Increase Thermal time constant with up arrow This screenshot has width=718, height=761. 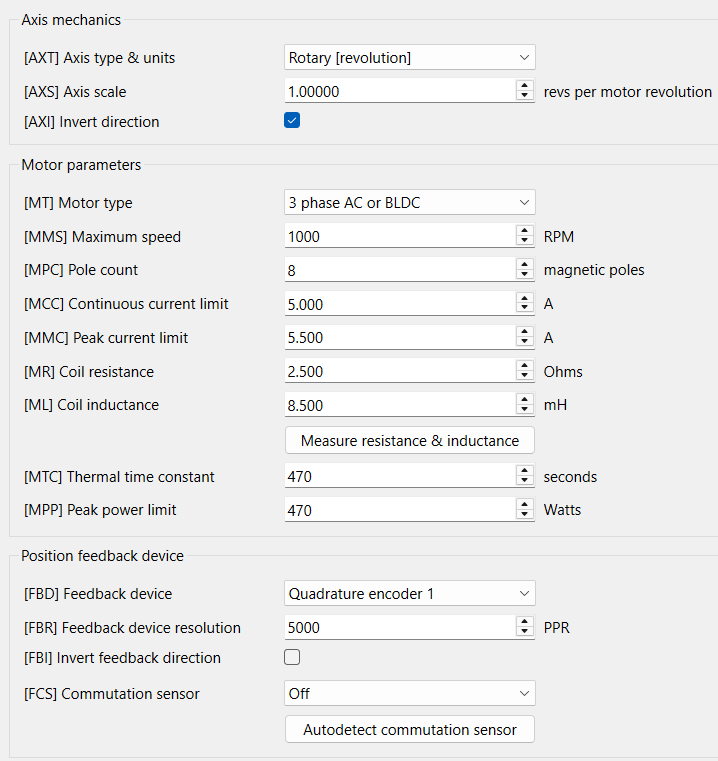[525, 471]
